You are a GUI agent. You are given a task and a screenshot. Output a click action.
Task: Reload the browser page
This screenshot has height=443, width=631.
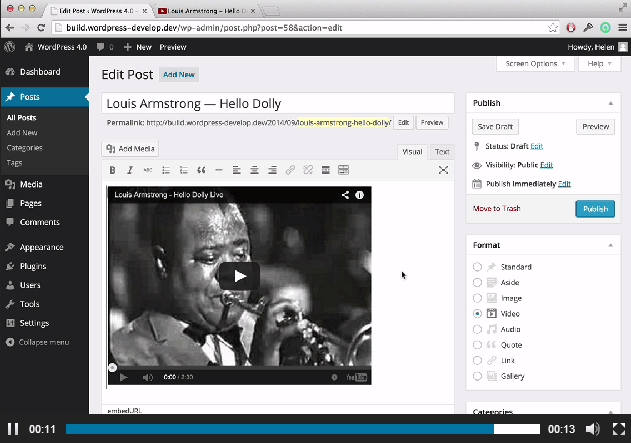coord(41,28)
